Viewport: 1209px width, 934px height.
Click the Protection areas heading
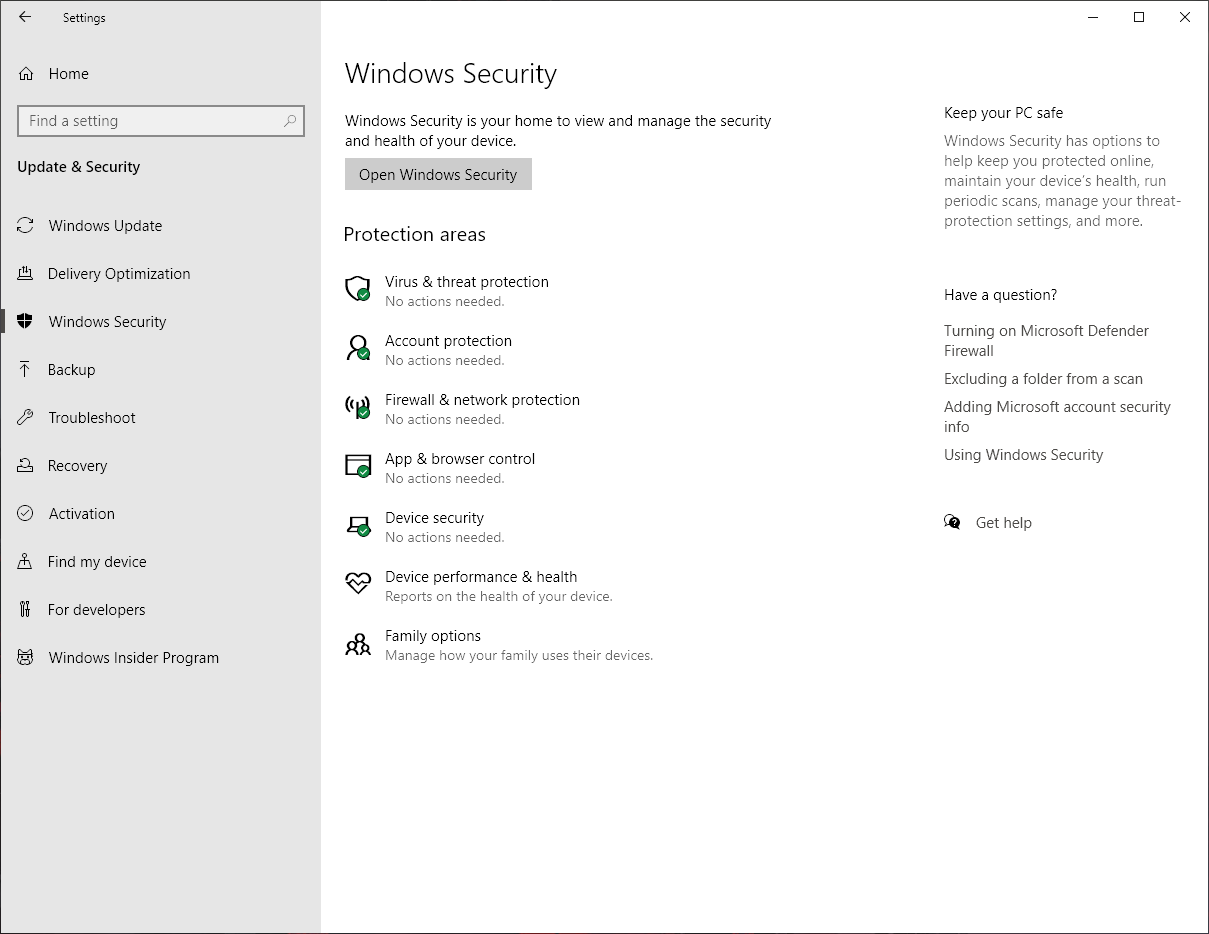tap(414, 235)
